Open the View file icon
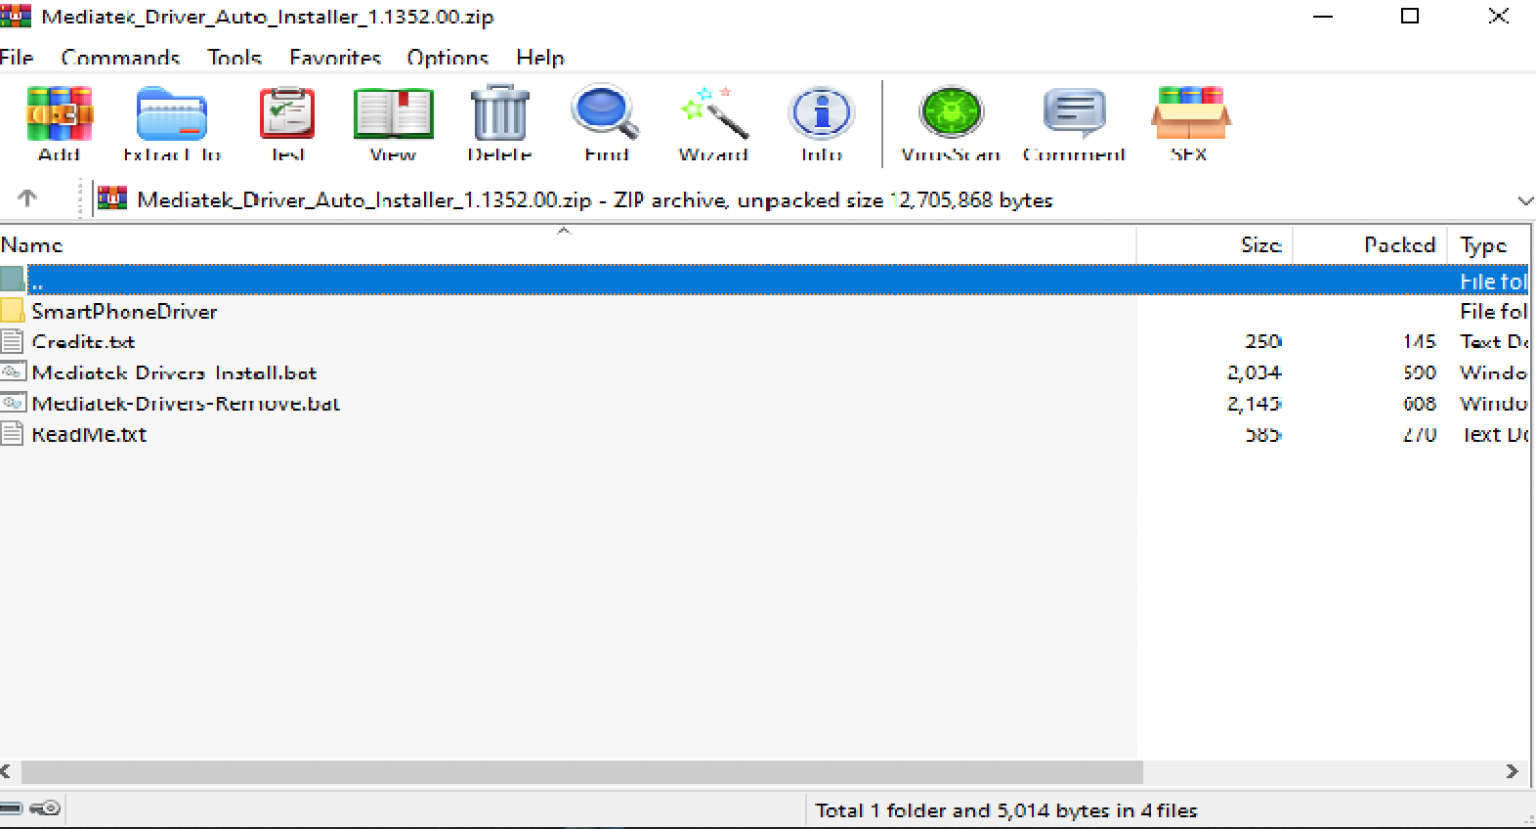The image size is (1536, 829). [392, 115]
